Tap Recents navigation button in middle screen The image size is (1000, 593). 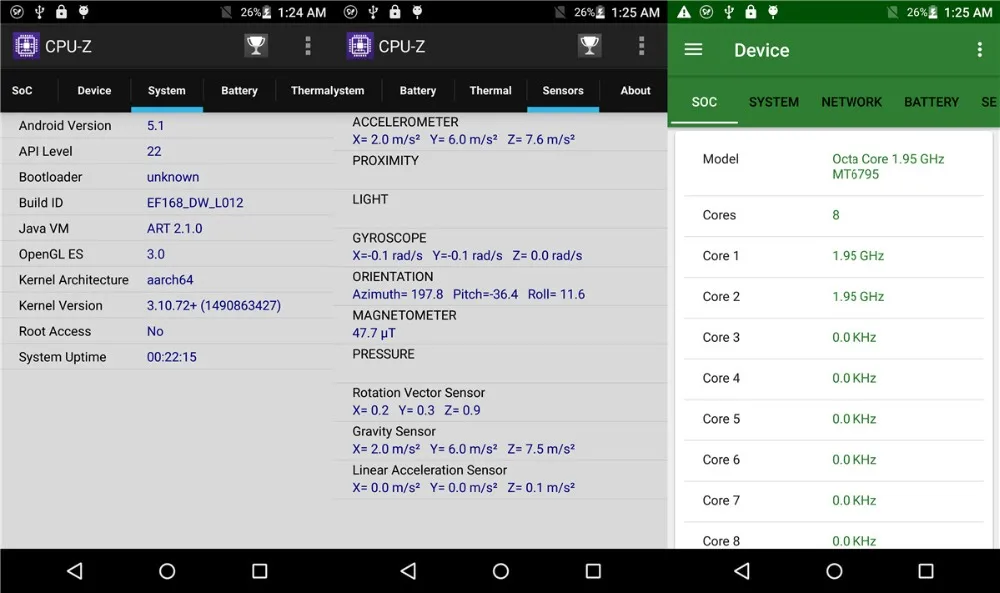point(593,571)
